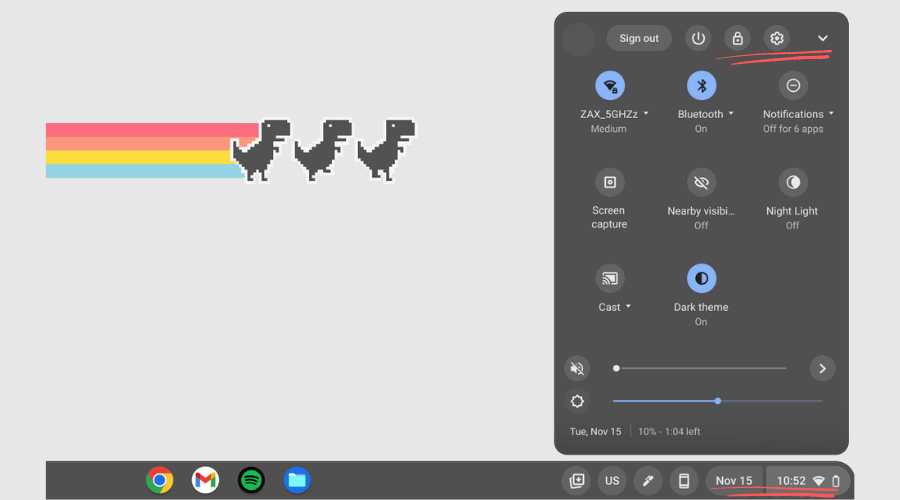Screen dimensions: 900x500
Task: Open the stylus tools pen icon
Action: tap(648, 481)
